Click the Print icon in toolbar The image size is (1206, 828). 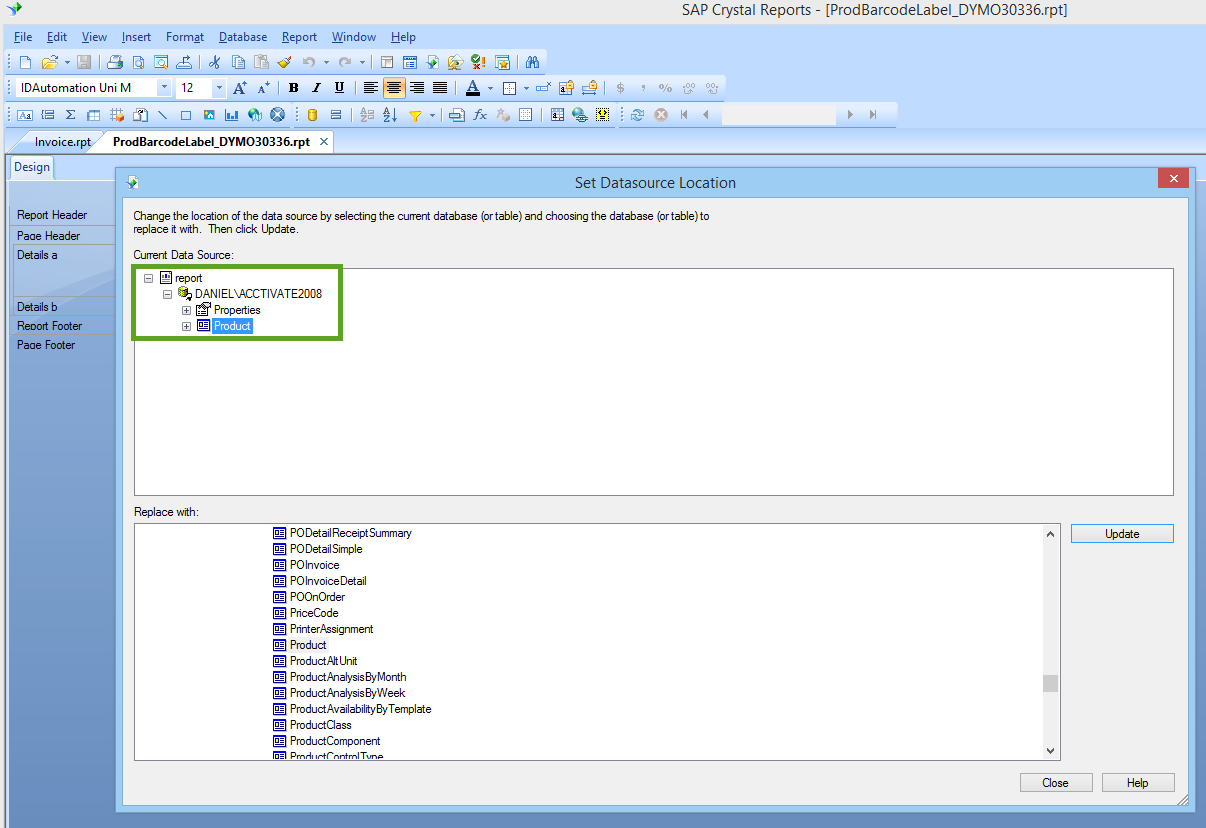click(116, 62)
